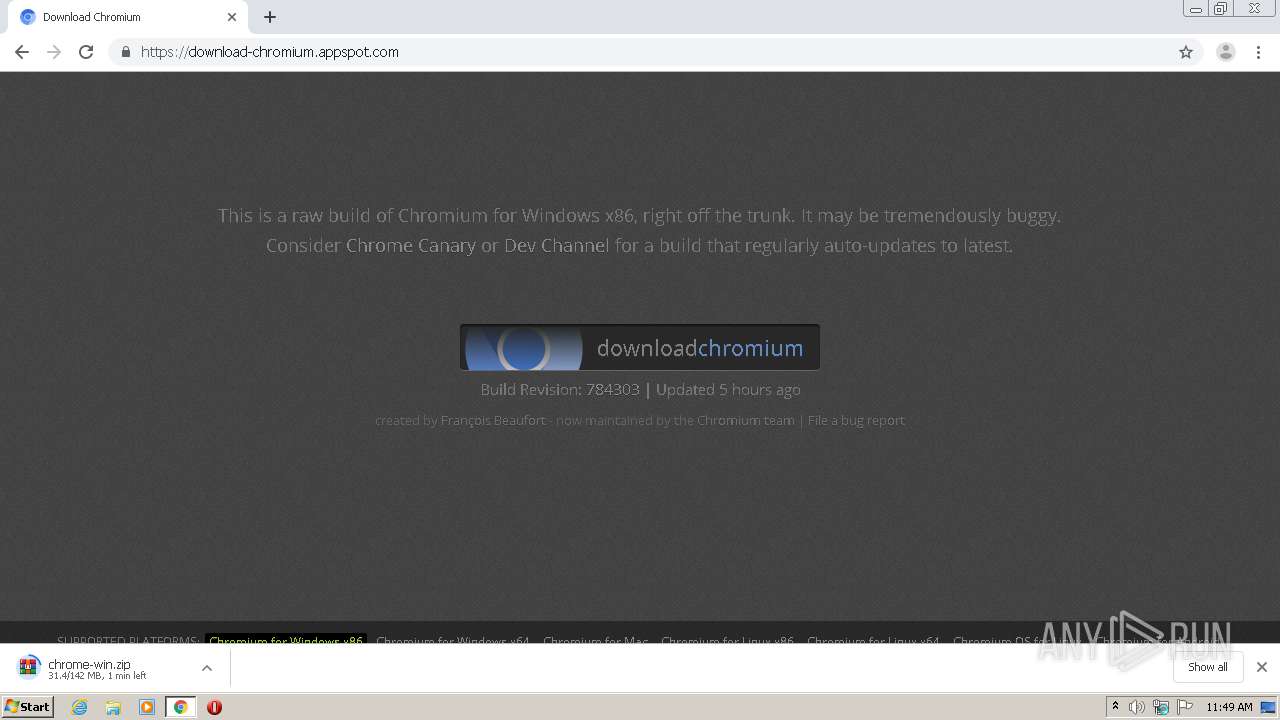Click the chrome-win.zip file icon

click(x=28, y=667)
